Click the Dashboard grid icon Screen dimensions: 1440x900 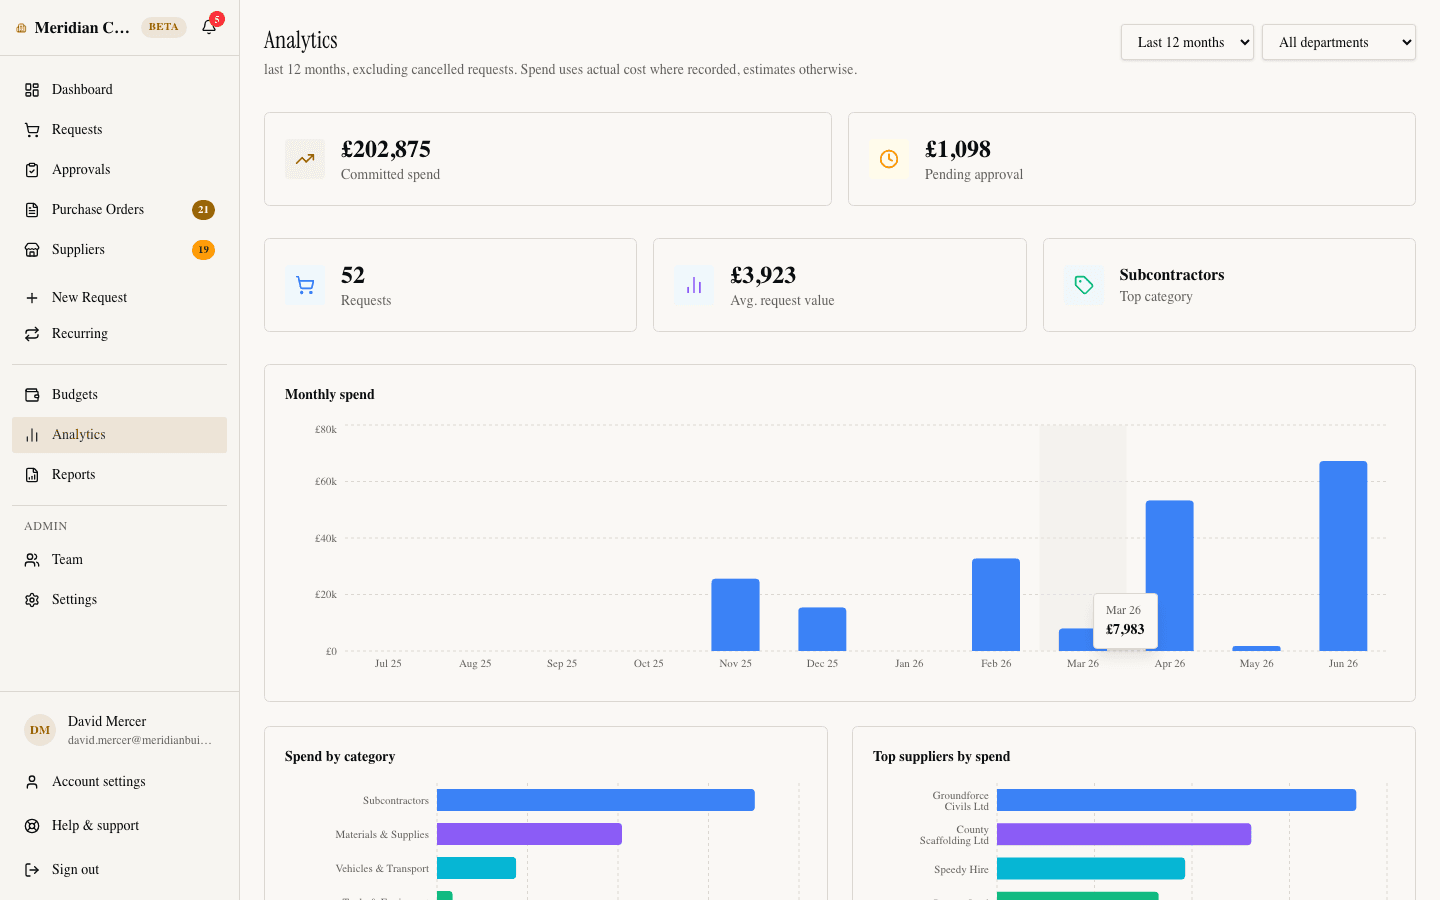[x=32, y=90]
